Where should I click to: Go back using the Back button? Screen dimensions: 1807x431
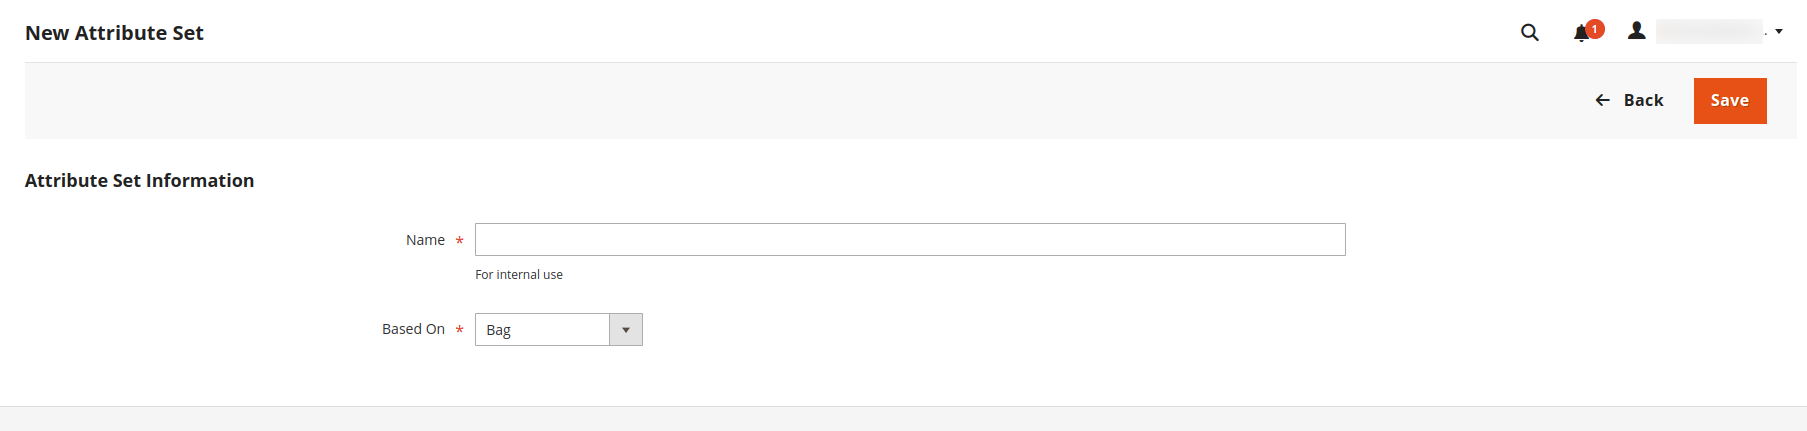pyautogui.click(x=1629, y=100)
